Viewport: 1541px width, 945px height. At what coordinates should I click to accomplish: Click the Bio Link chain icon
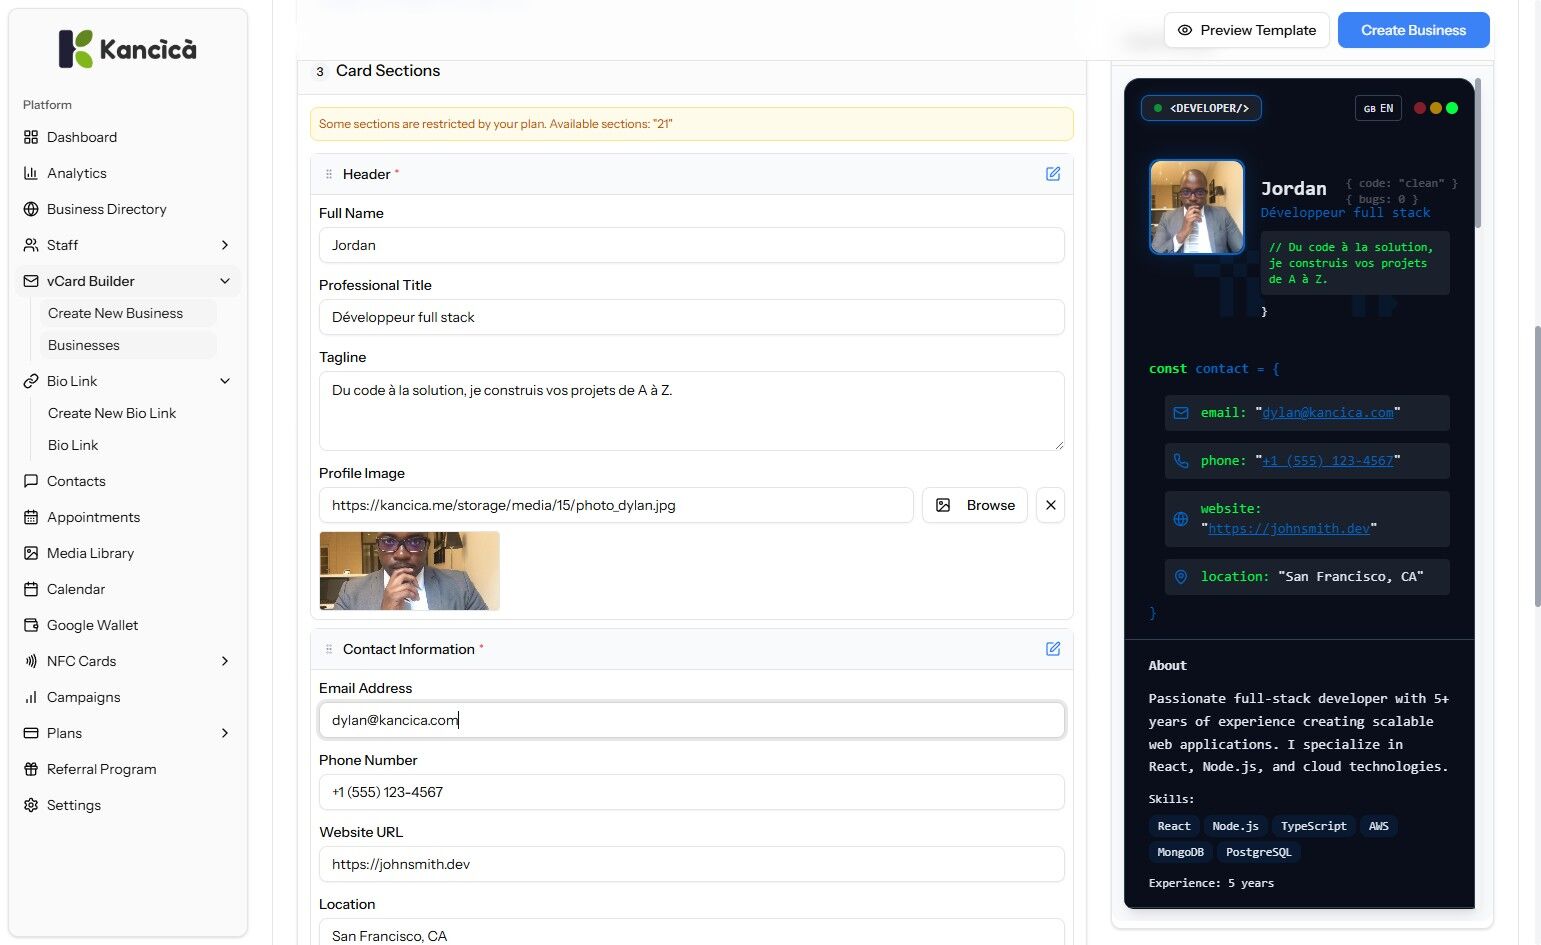(31, 381)
